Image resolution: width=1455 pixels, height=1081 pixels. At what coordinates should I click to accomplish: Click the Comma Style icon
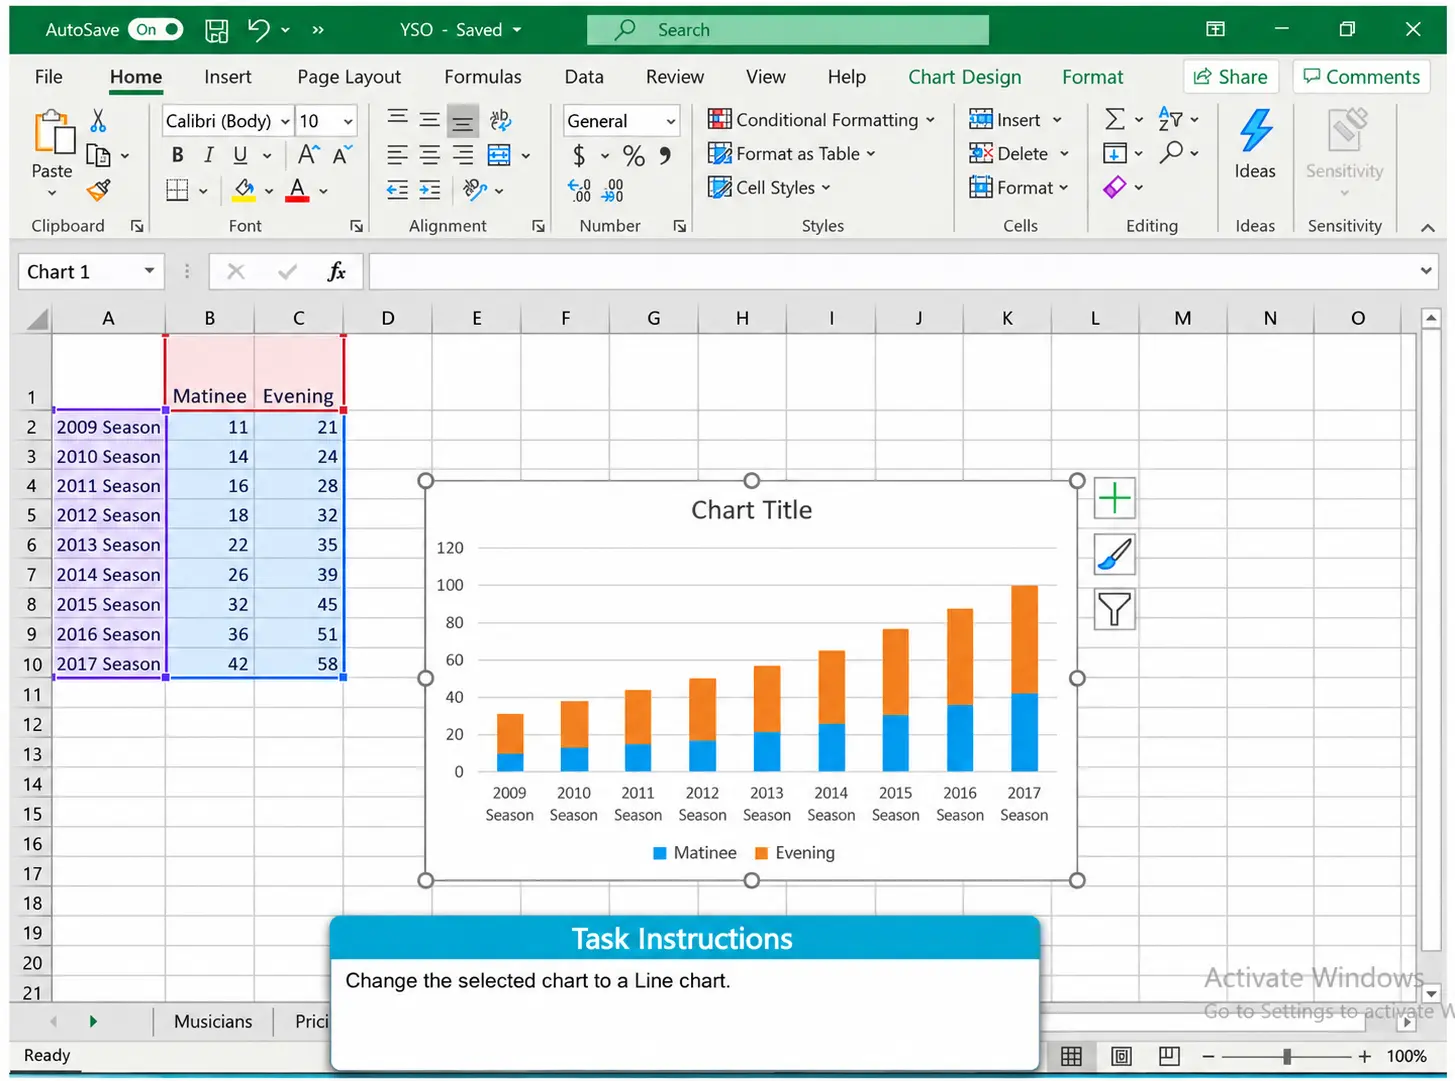pos(665,155)
